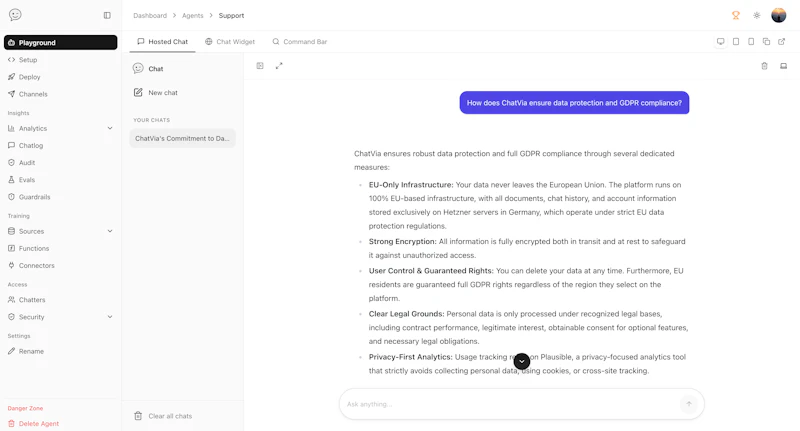Expand the Security chevron

coord(110,317)
